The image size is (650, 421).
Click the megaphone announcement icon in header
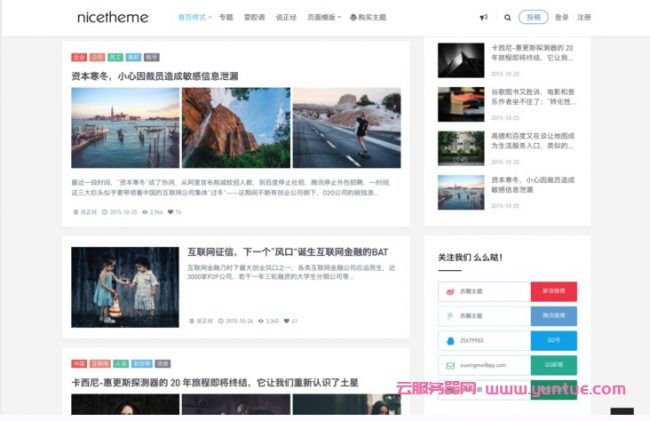[x=484, y=17]
